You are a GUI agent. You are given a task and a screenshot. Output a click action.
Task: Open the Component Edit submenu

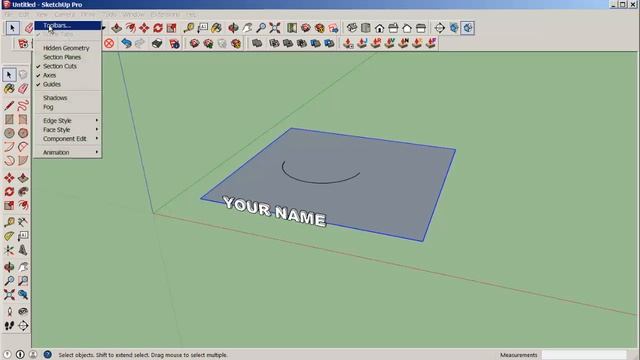coord(67,139)
